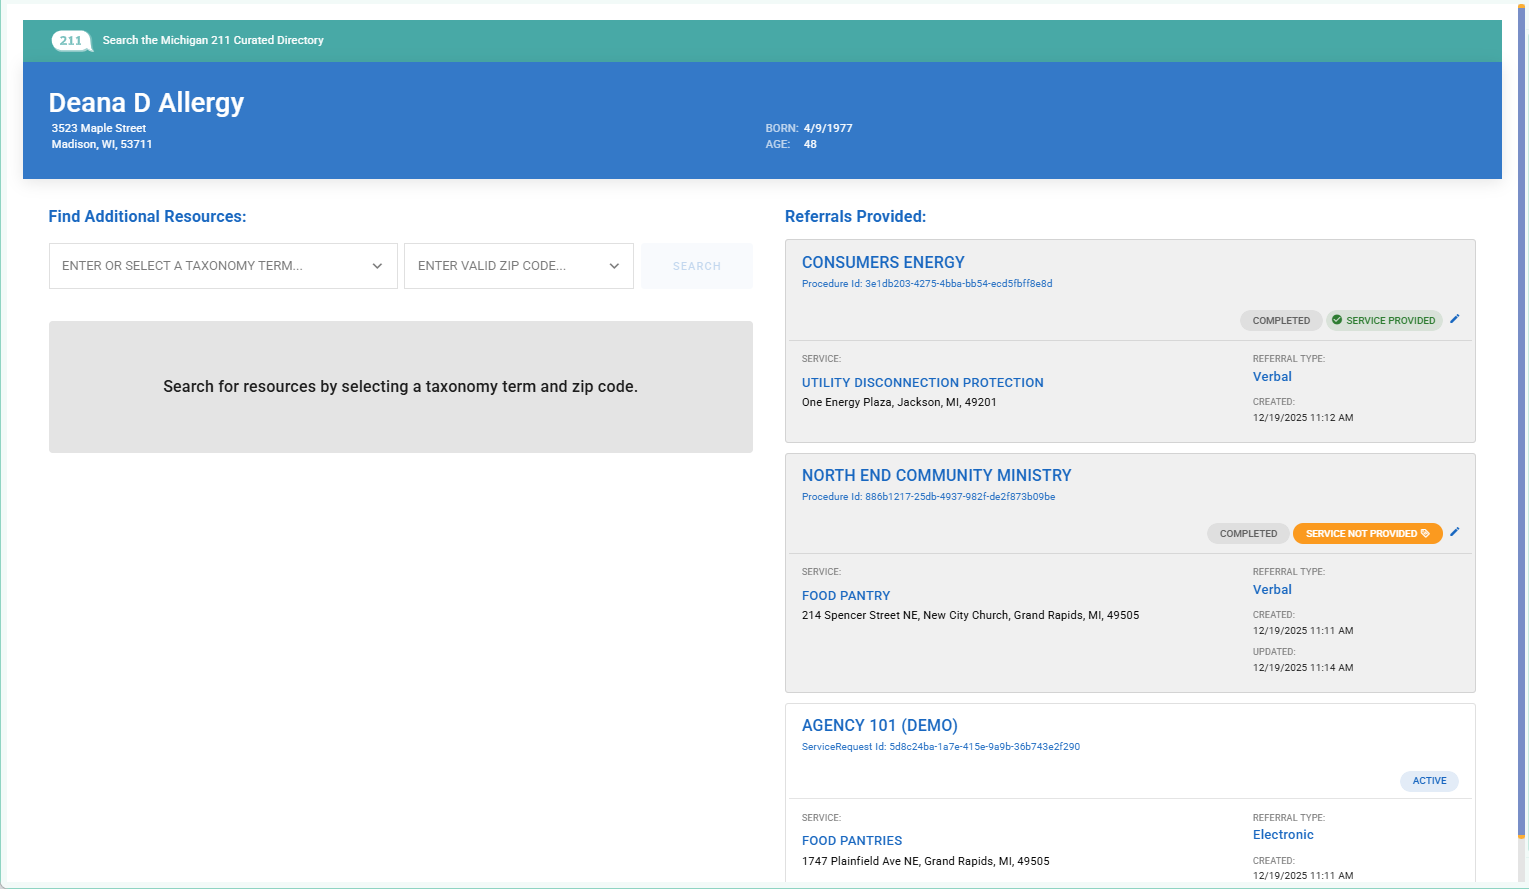Screen dimensions: 1529x889
Task: Open the Agency 101 (Demo) link
Action: click(879, 725)
